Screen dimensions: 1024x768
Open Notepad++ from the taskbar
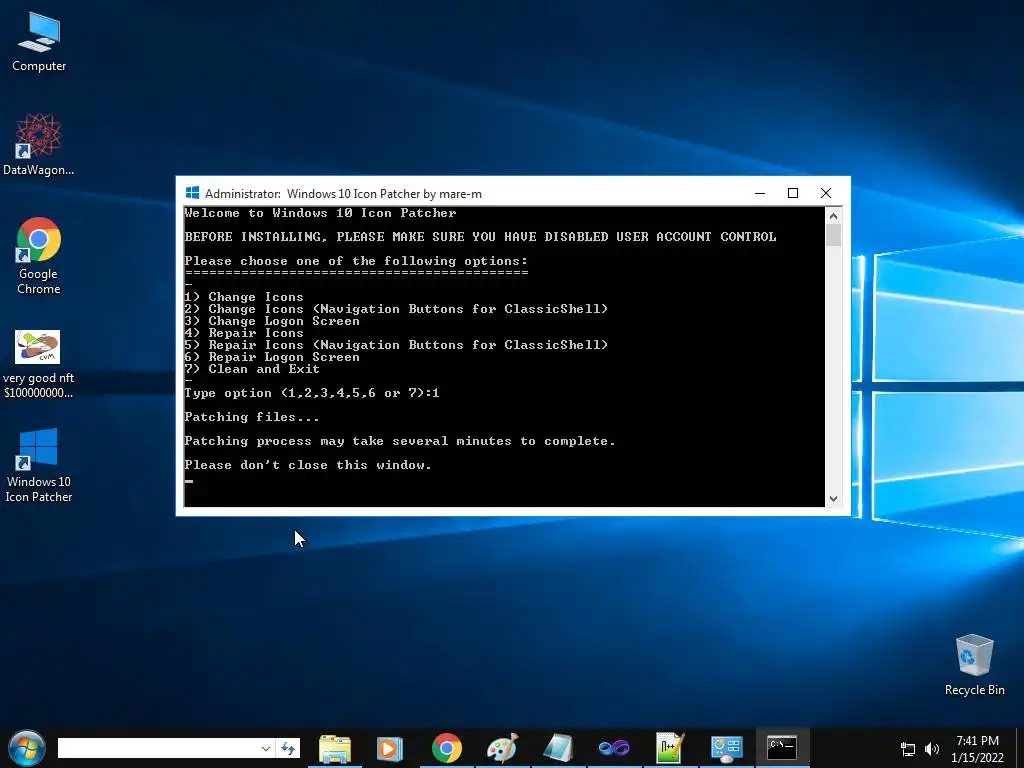click(670, 748)
